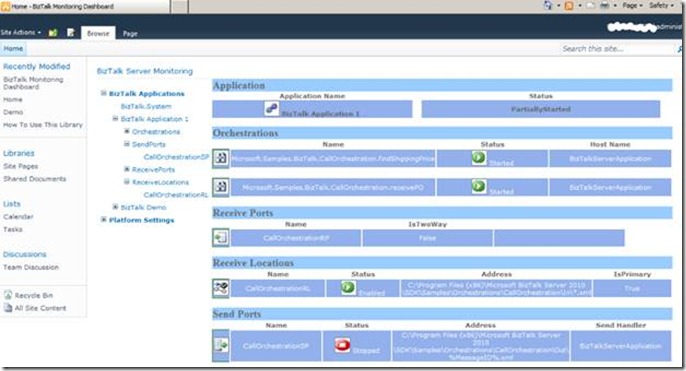Viewport: 686px width, 371px height.
Task: Click the CallOrchestrationRP receive port icon
Action: pyautogui.click(x=220, y=238)
